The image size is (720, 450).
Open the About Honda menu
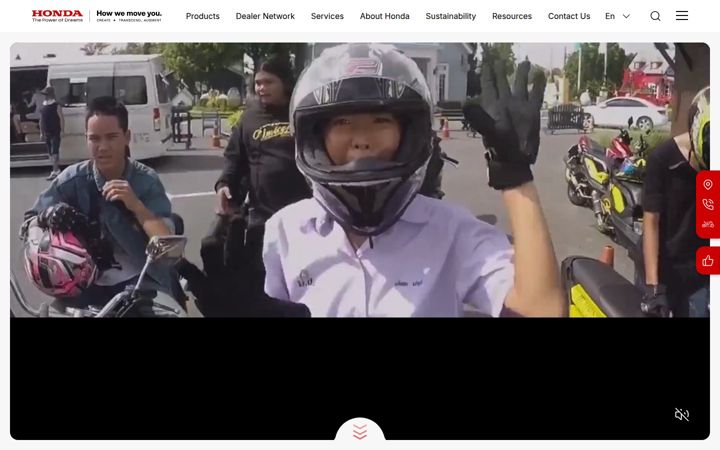pyautogui.click(x=384, y=16)
